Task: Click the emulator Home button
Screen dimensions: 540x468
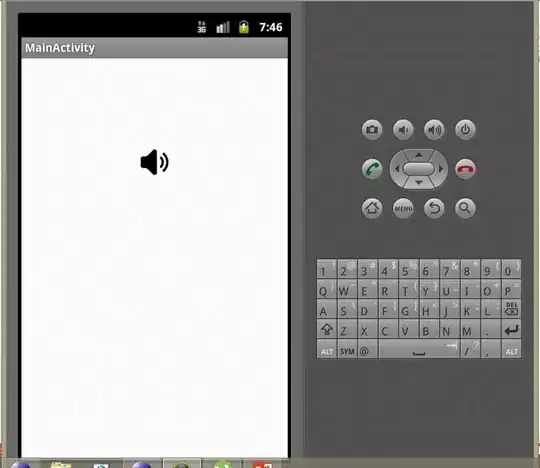Action: click(372, 208)
